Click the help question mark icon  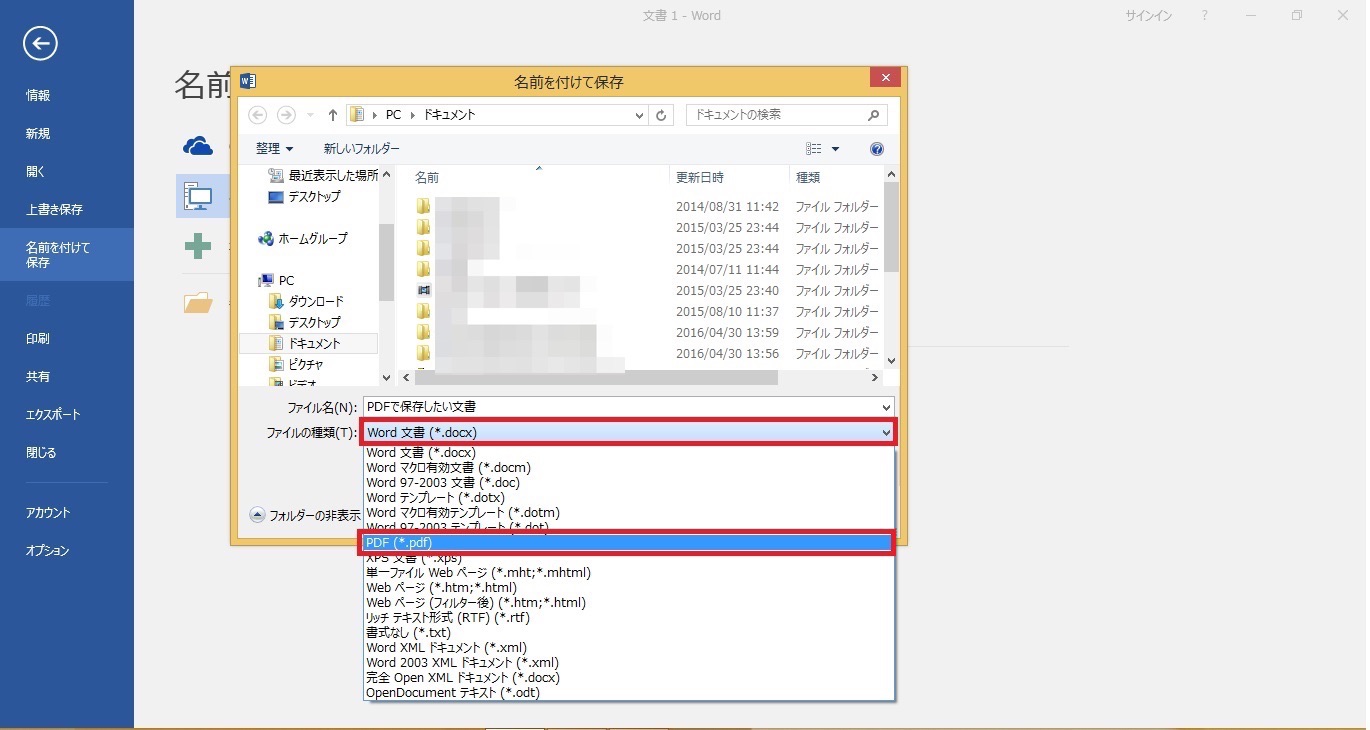coord(877,149)
